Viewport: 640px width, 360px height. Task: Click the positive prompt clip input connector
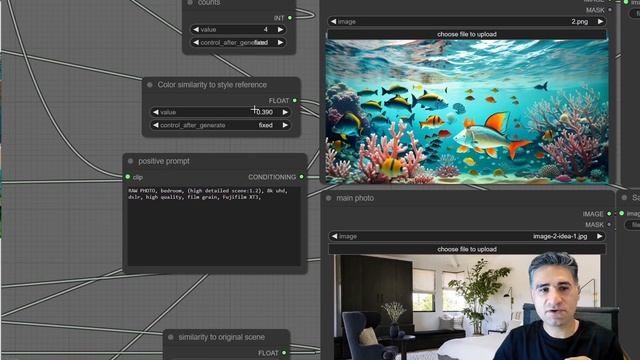tap(128, 177)
